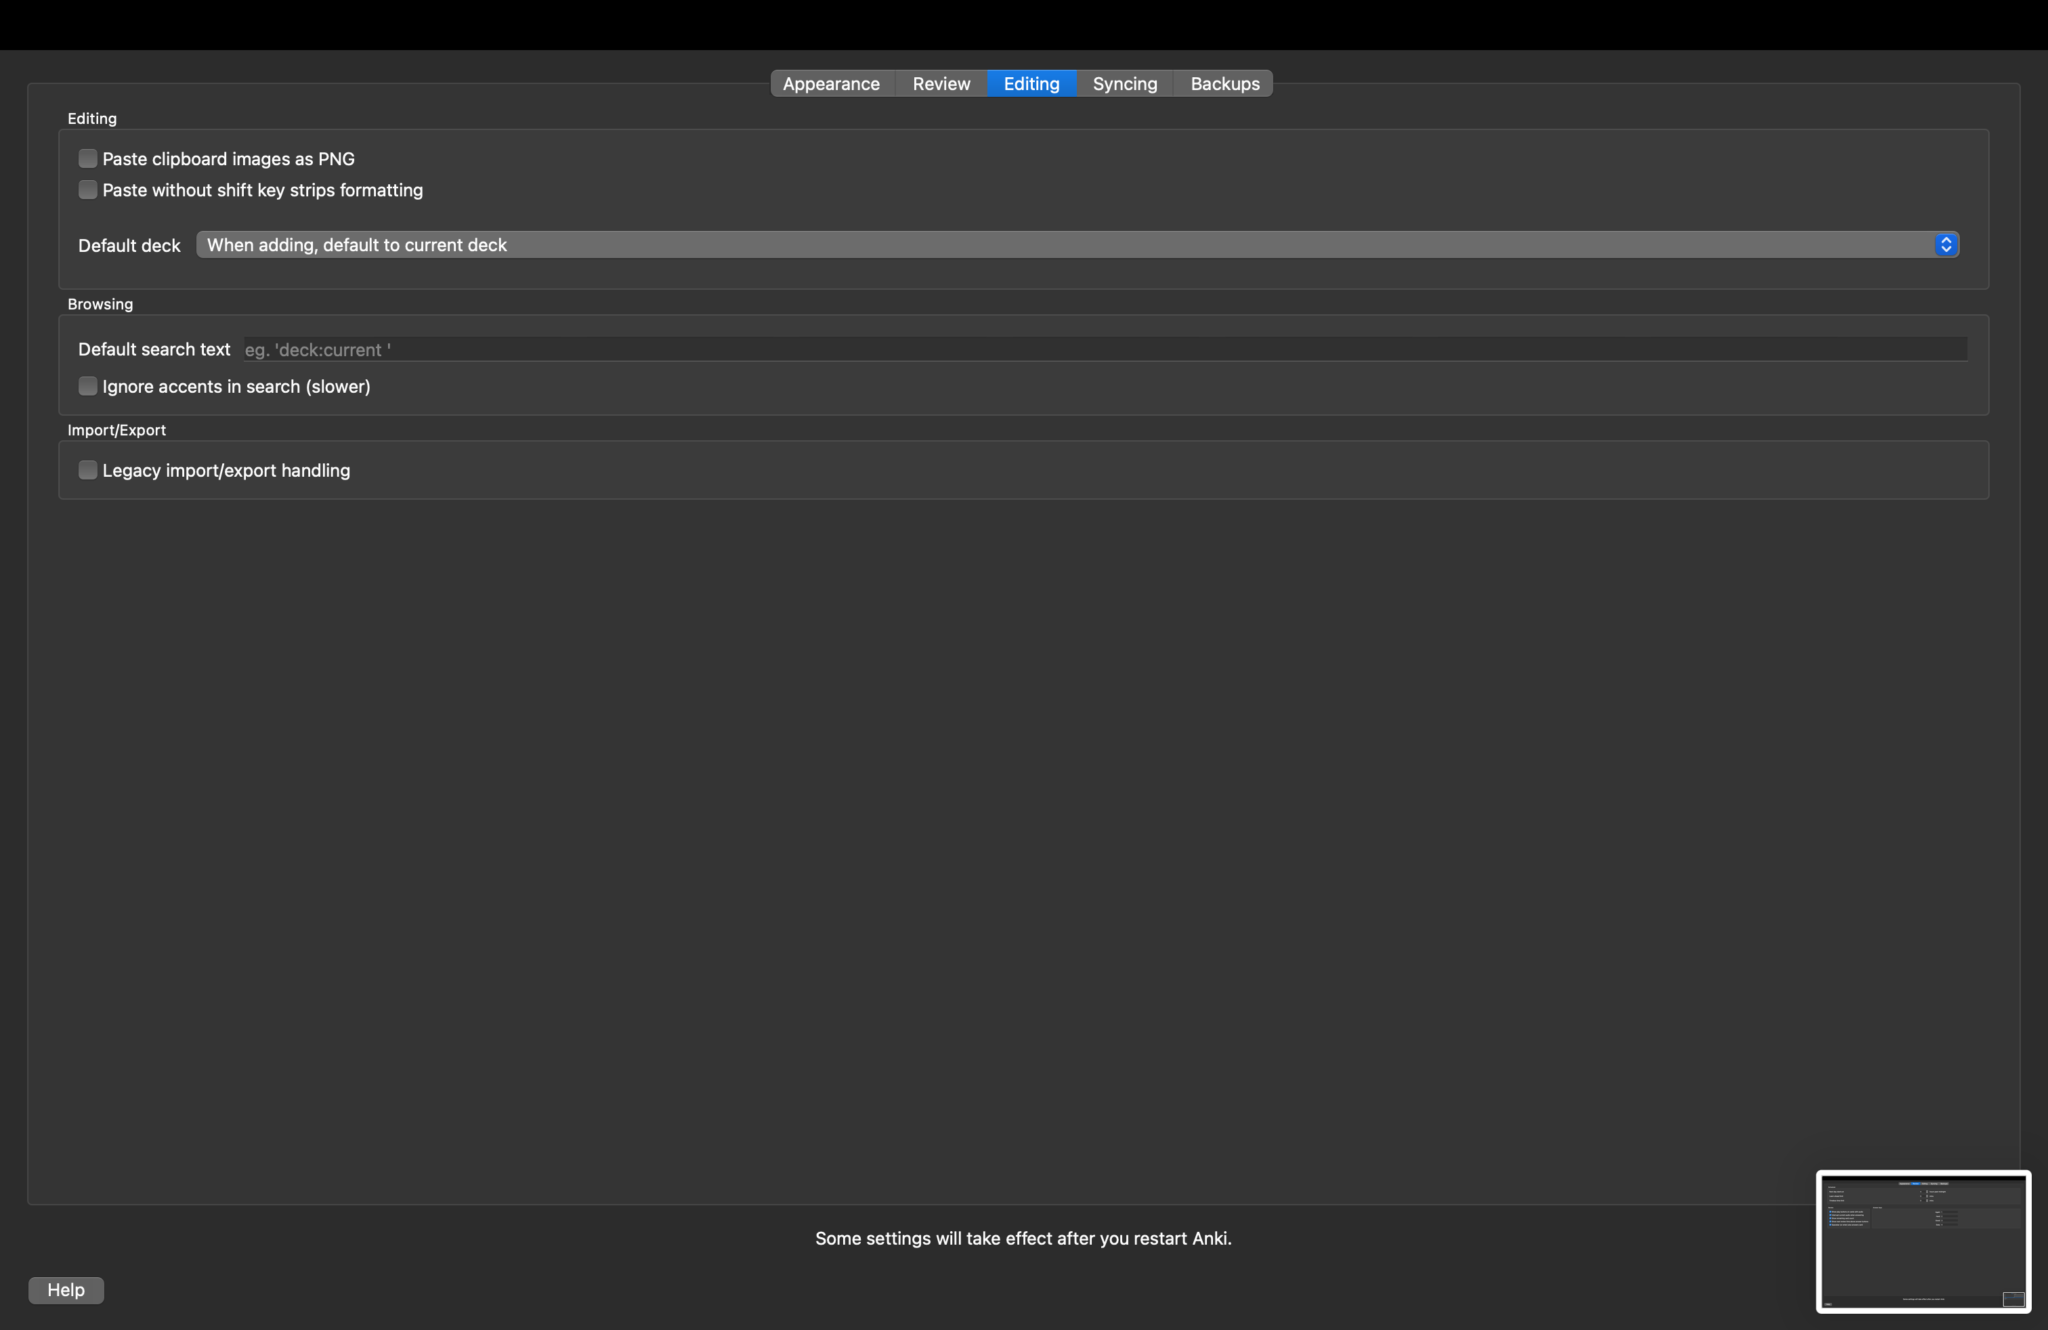Toggle Paste without shift key strips formatting
2048x1330 pixels.
[88, 190]
